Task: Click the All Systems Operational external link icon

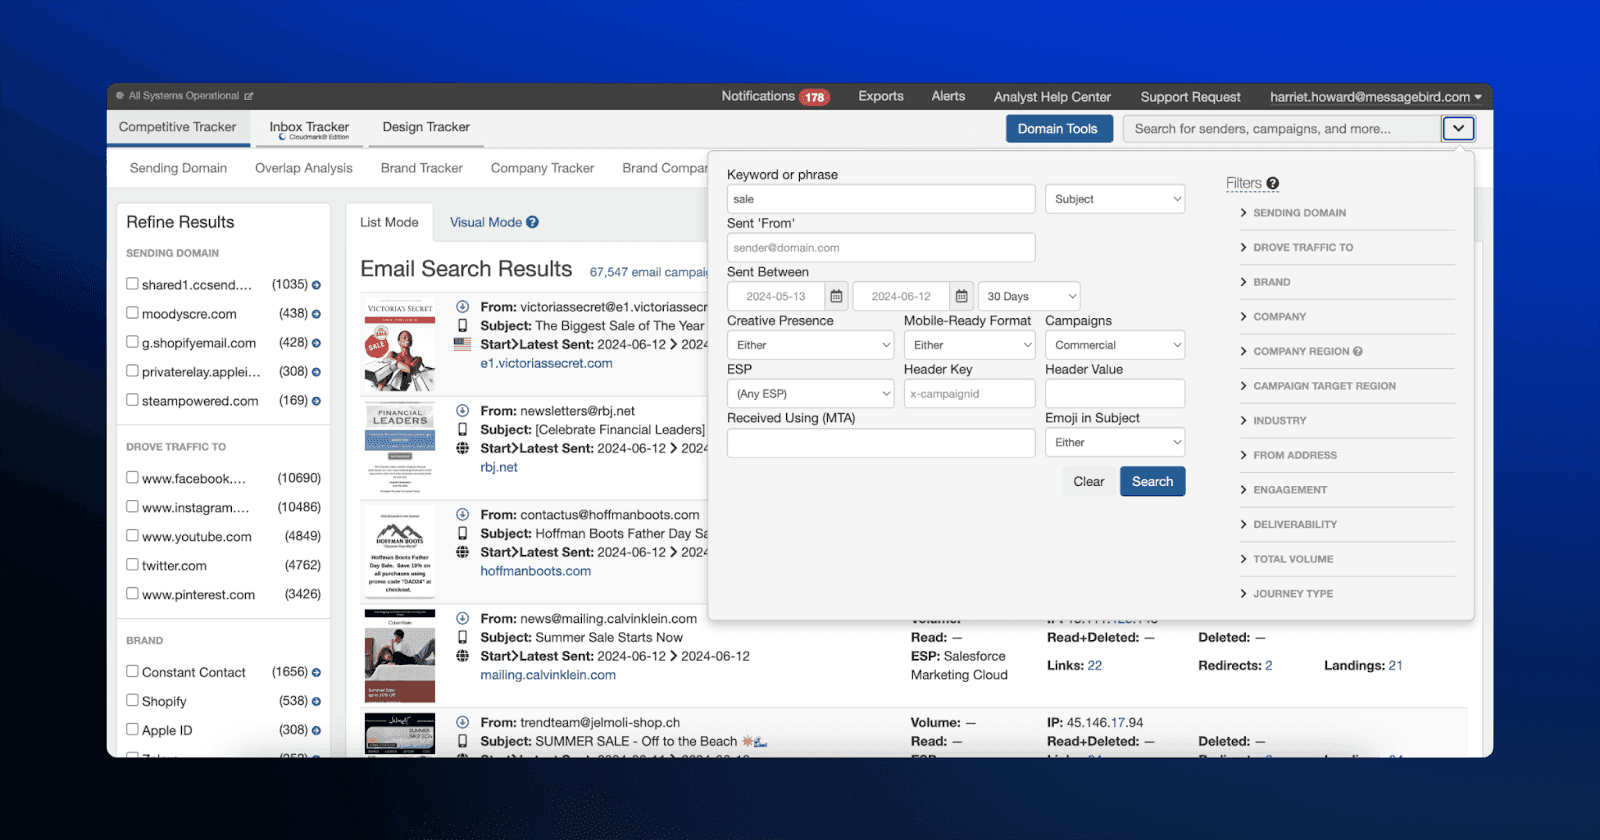Action: 249,96
